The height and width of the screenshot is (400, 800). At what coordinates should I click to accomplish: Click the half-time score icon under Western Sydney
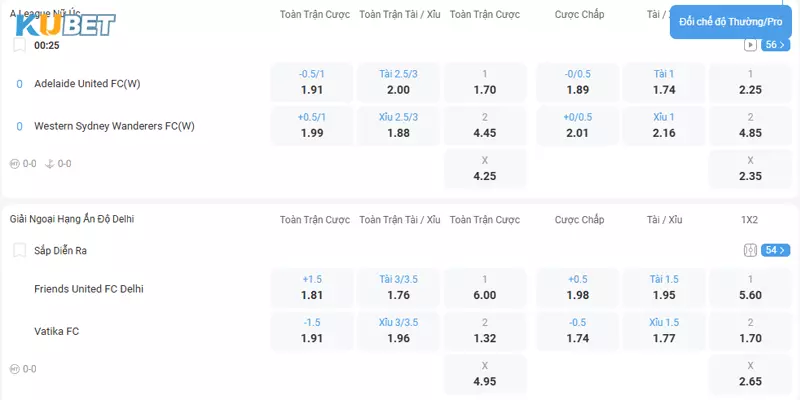click(x=14, y=164)
